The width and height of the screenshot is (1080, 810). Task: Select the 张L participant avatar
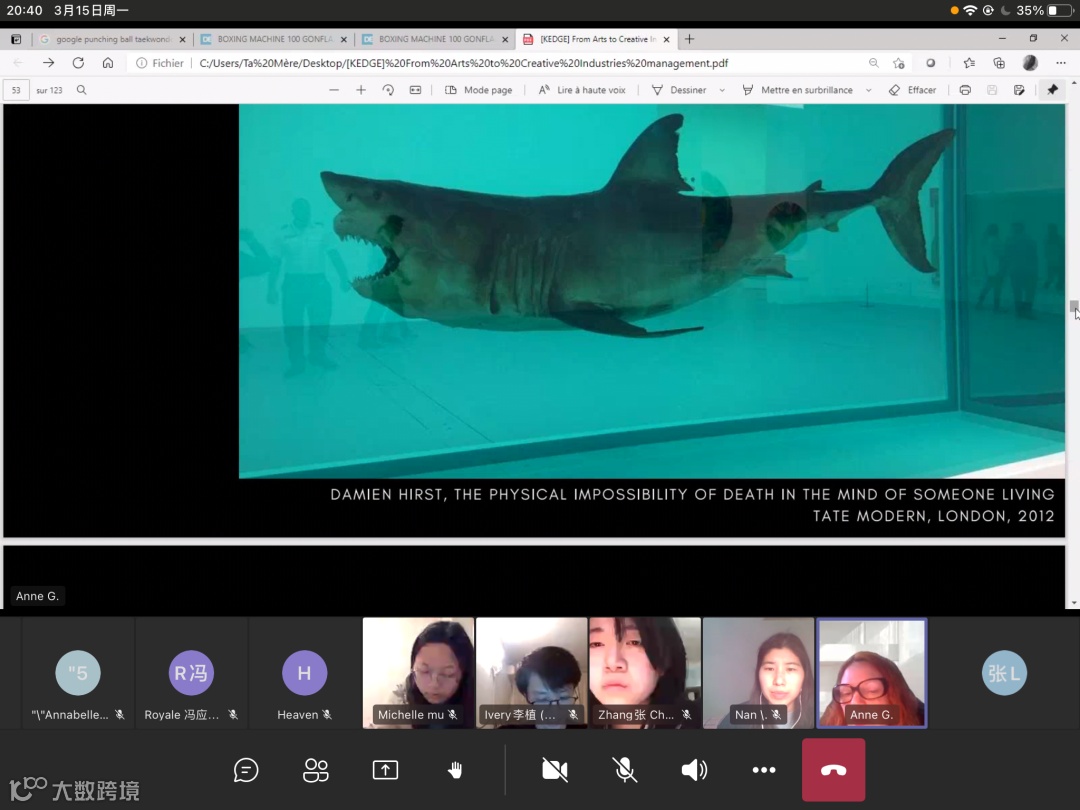click(1004, 672)
